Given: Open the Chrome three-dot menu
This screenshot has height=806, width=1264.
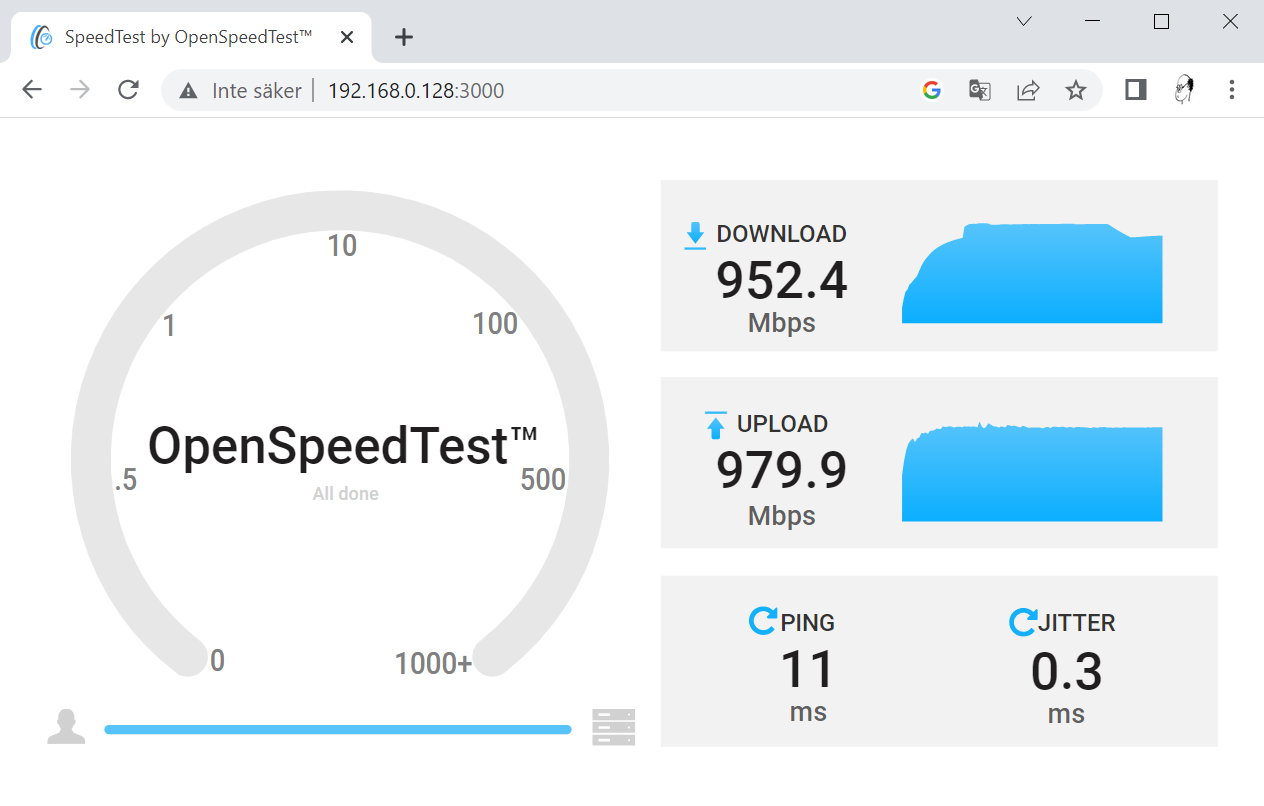Looking at the screenshot, I should [1232, 90].
